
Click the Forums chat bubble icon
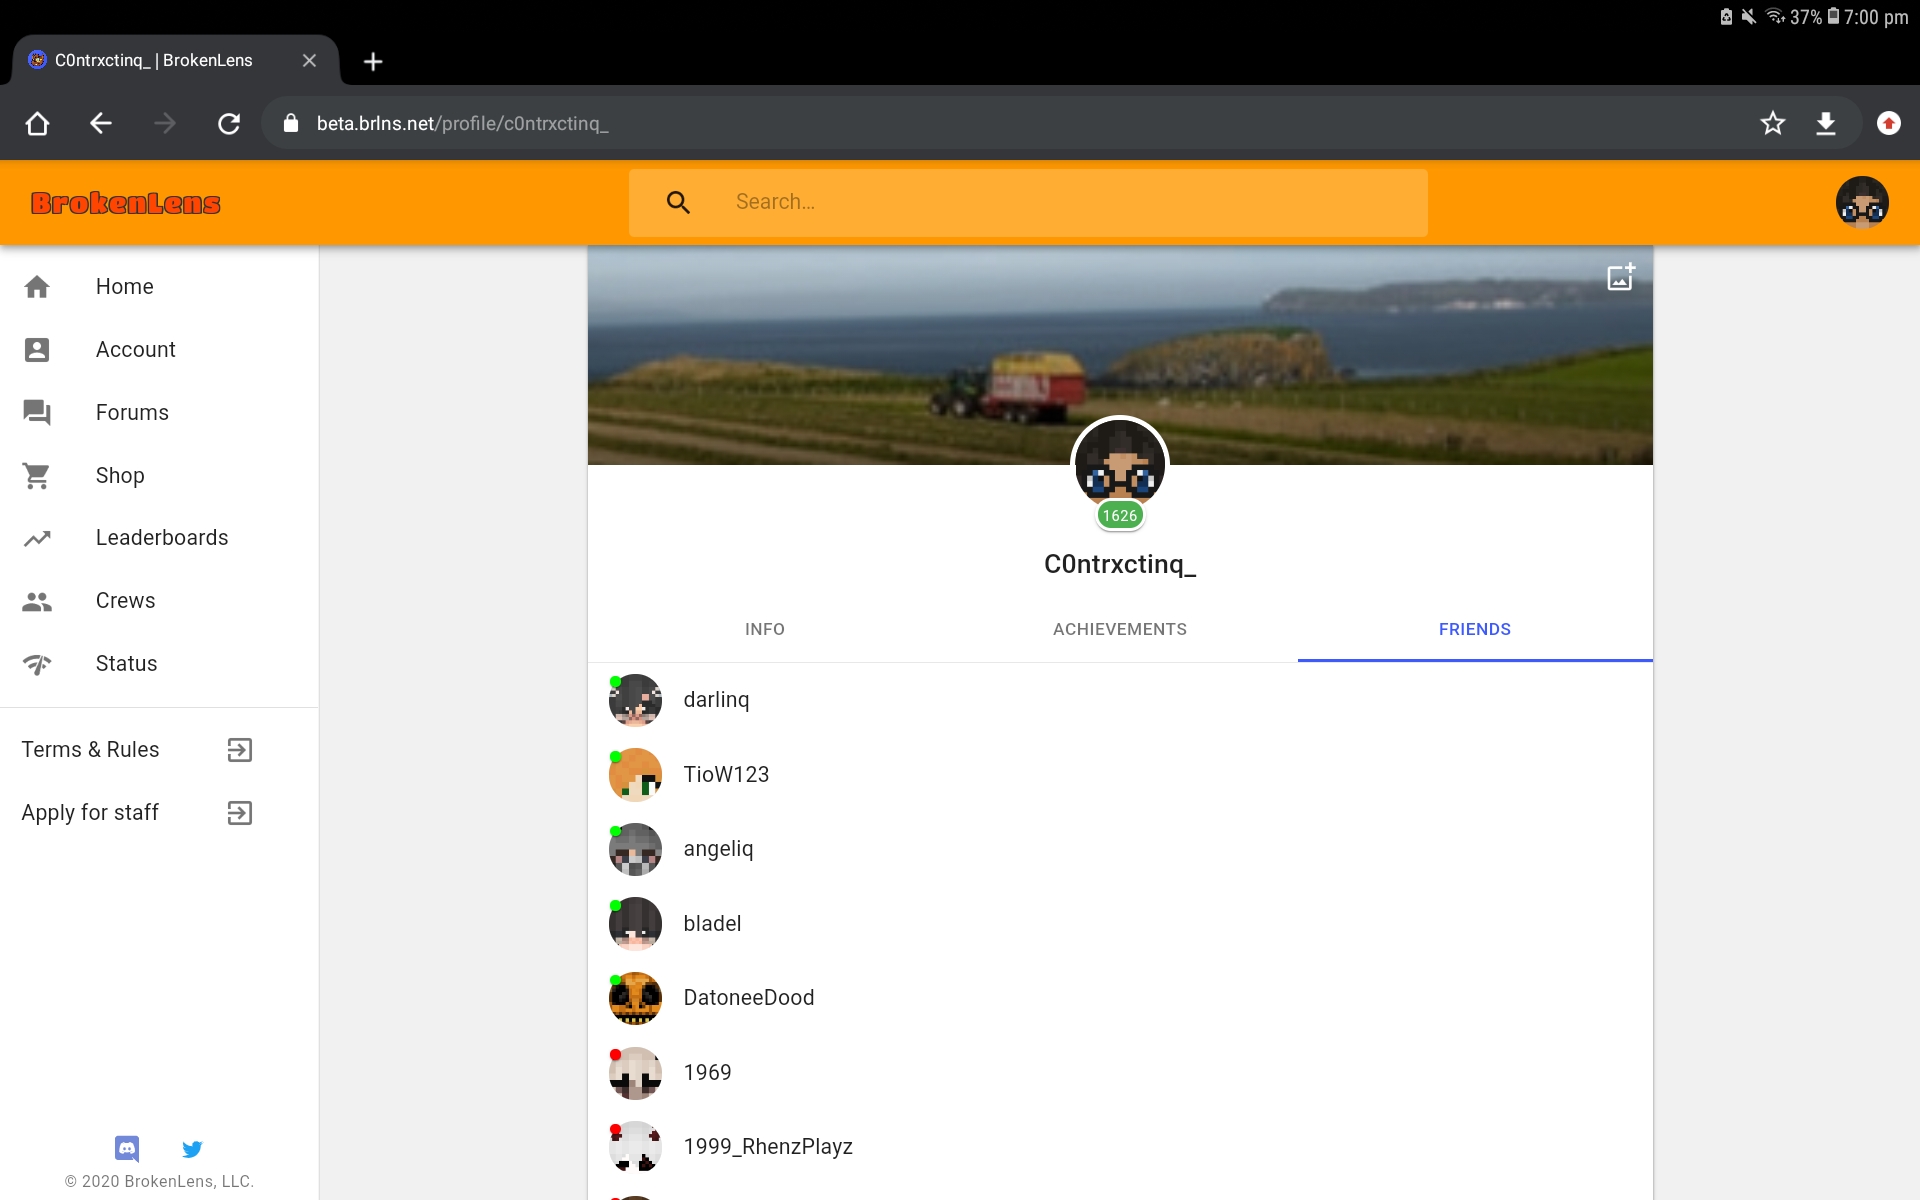click(37, 413)
